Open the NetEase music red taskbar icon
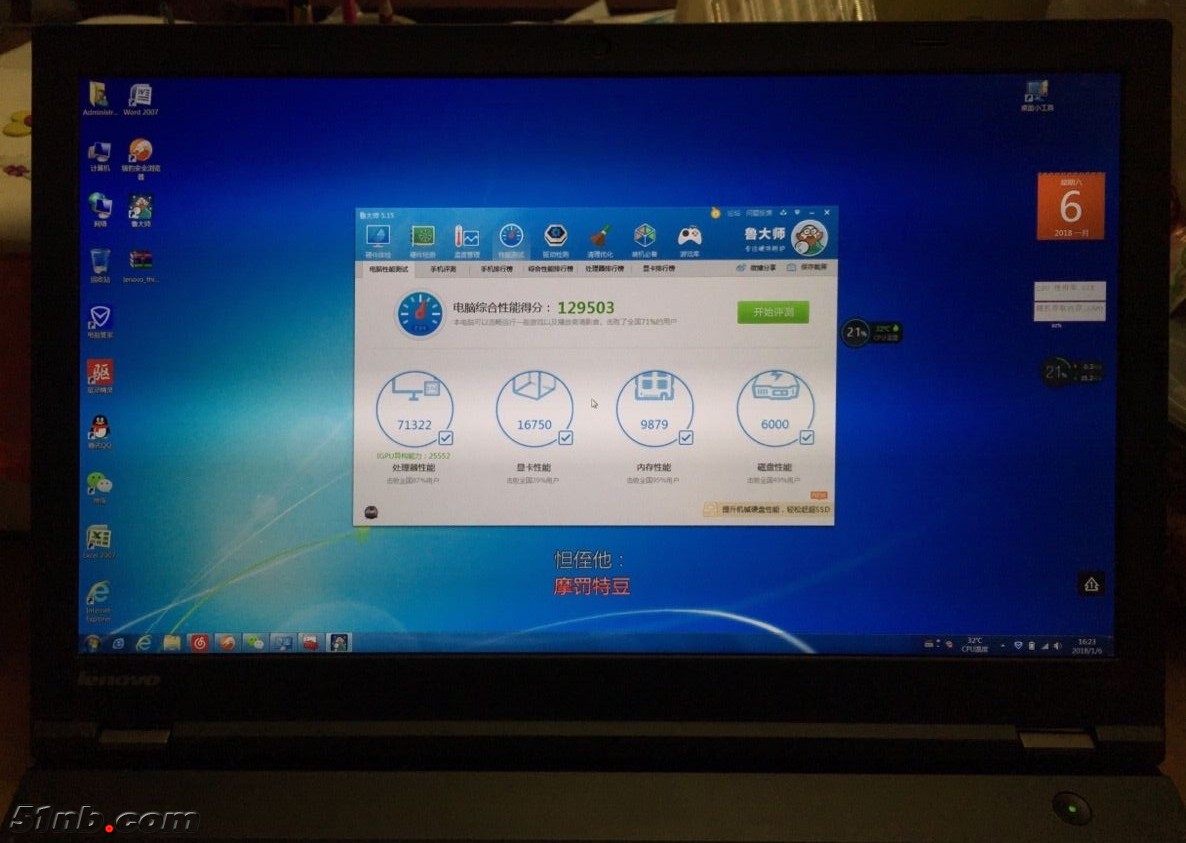The image size is (1186, 843). (x=199, y=643)
